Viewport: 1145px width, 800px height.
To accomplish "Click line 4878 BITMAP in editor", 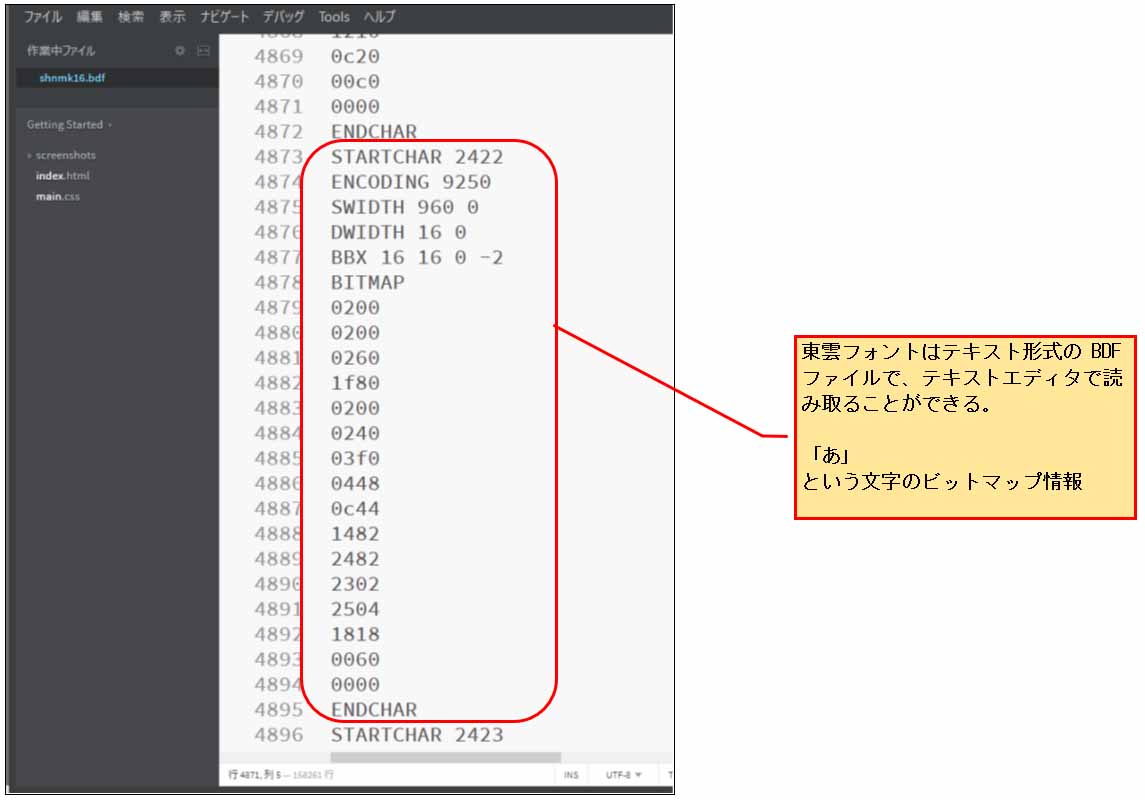I will pyautogui.click(x=368, y=283).
